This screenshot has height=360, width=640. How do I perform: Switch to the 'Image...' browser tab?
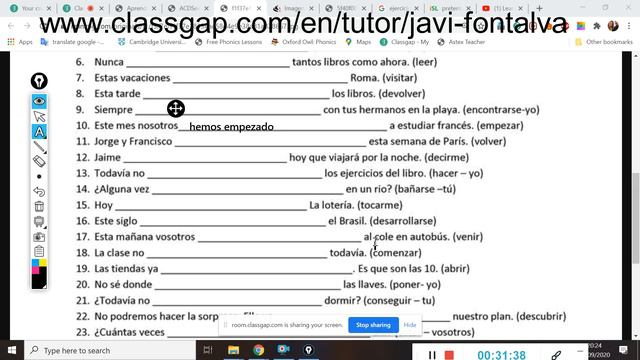[294, 8]
